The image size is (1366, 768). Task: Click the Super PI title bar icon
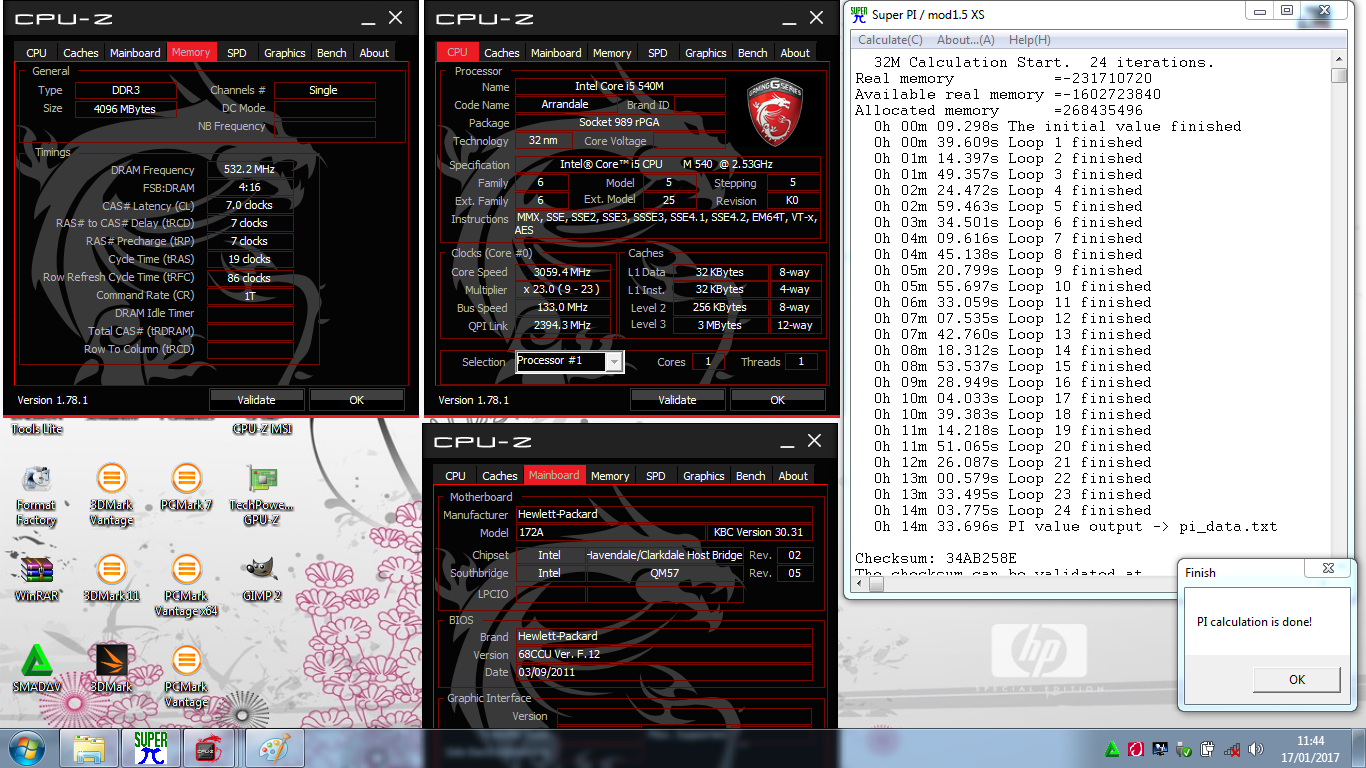(x=858, y=14)
